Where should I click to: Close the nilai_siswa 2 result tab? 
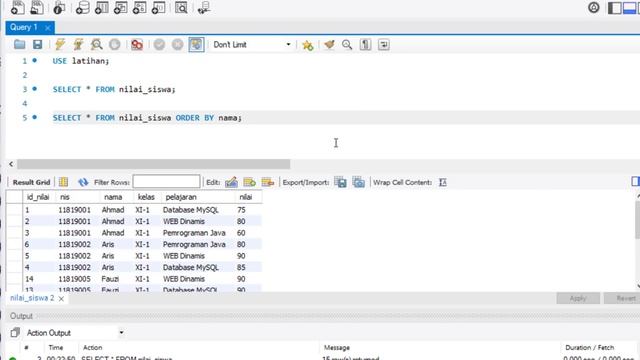coord(61,299)
